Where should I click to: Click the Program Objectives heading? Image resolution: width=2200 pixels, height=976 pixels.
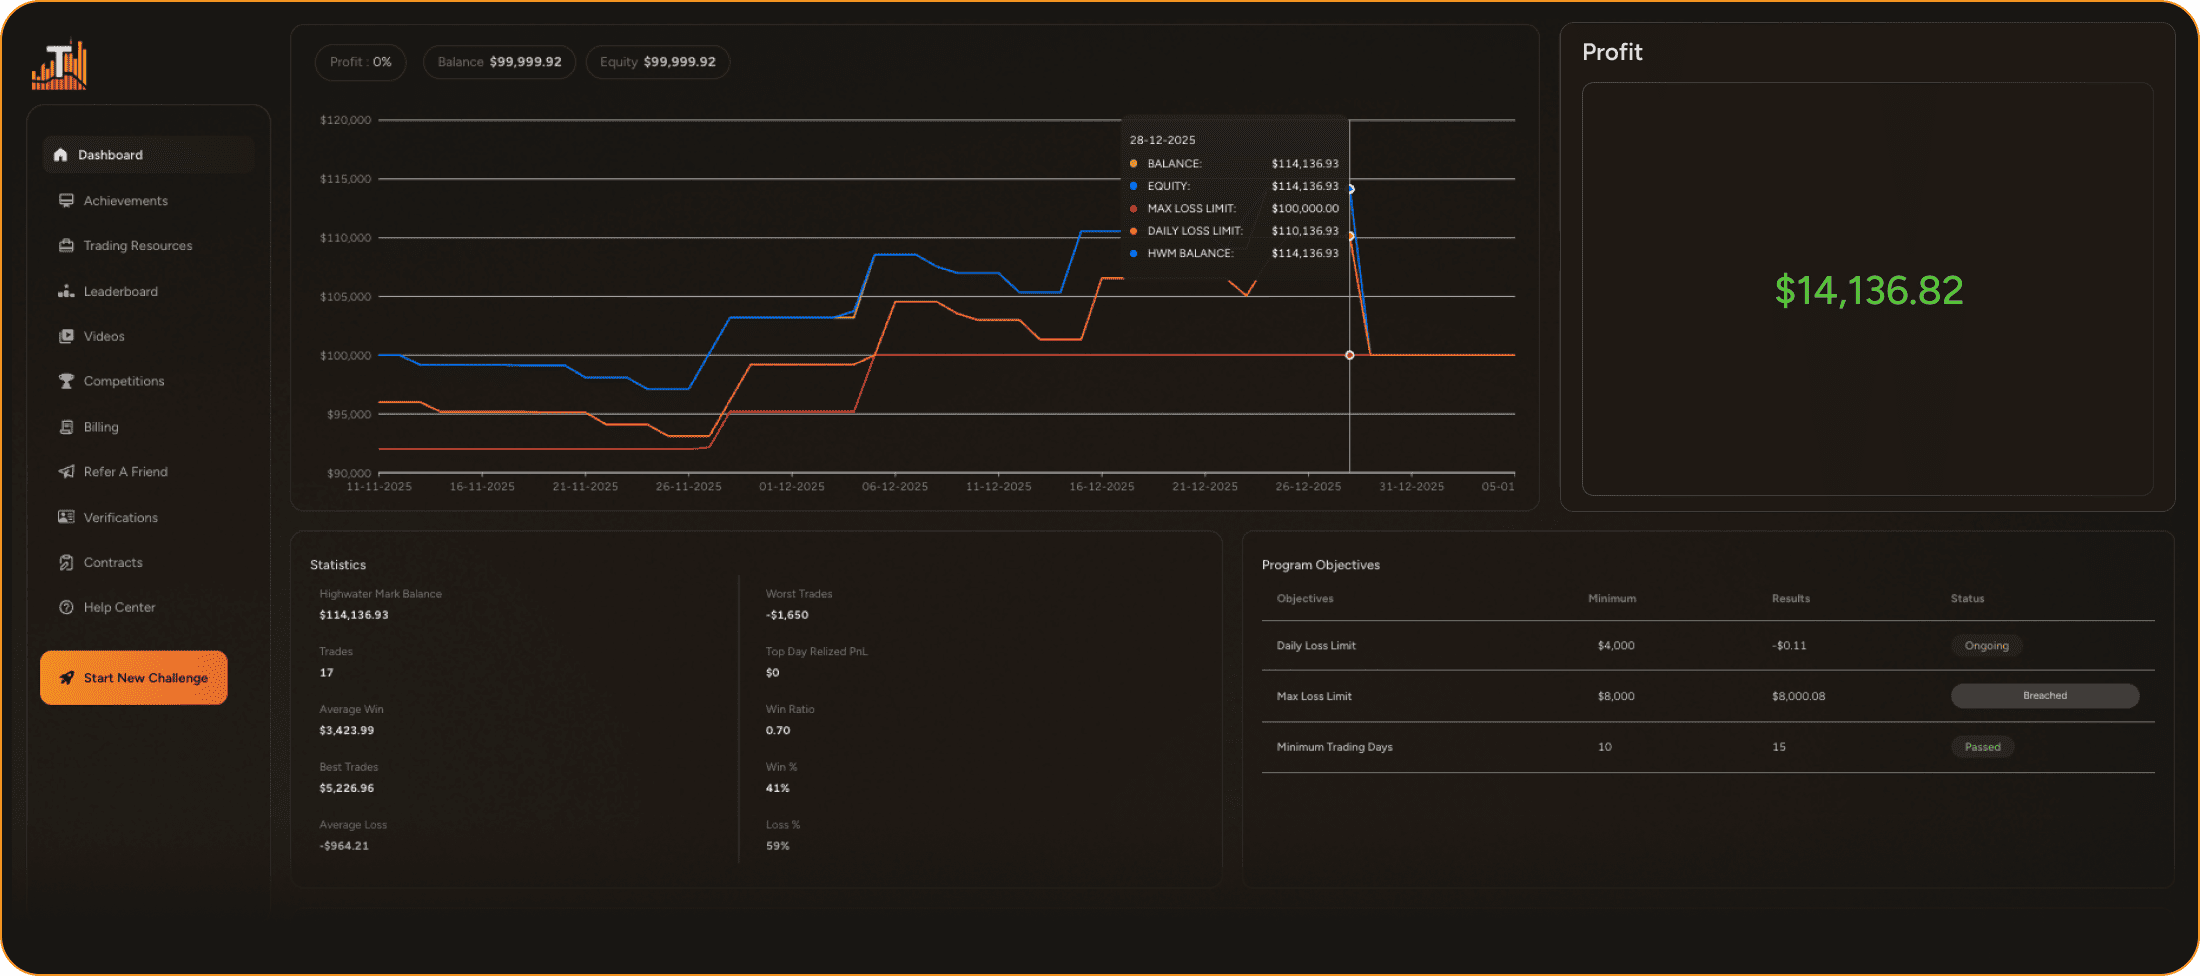point(1320,565)
